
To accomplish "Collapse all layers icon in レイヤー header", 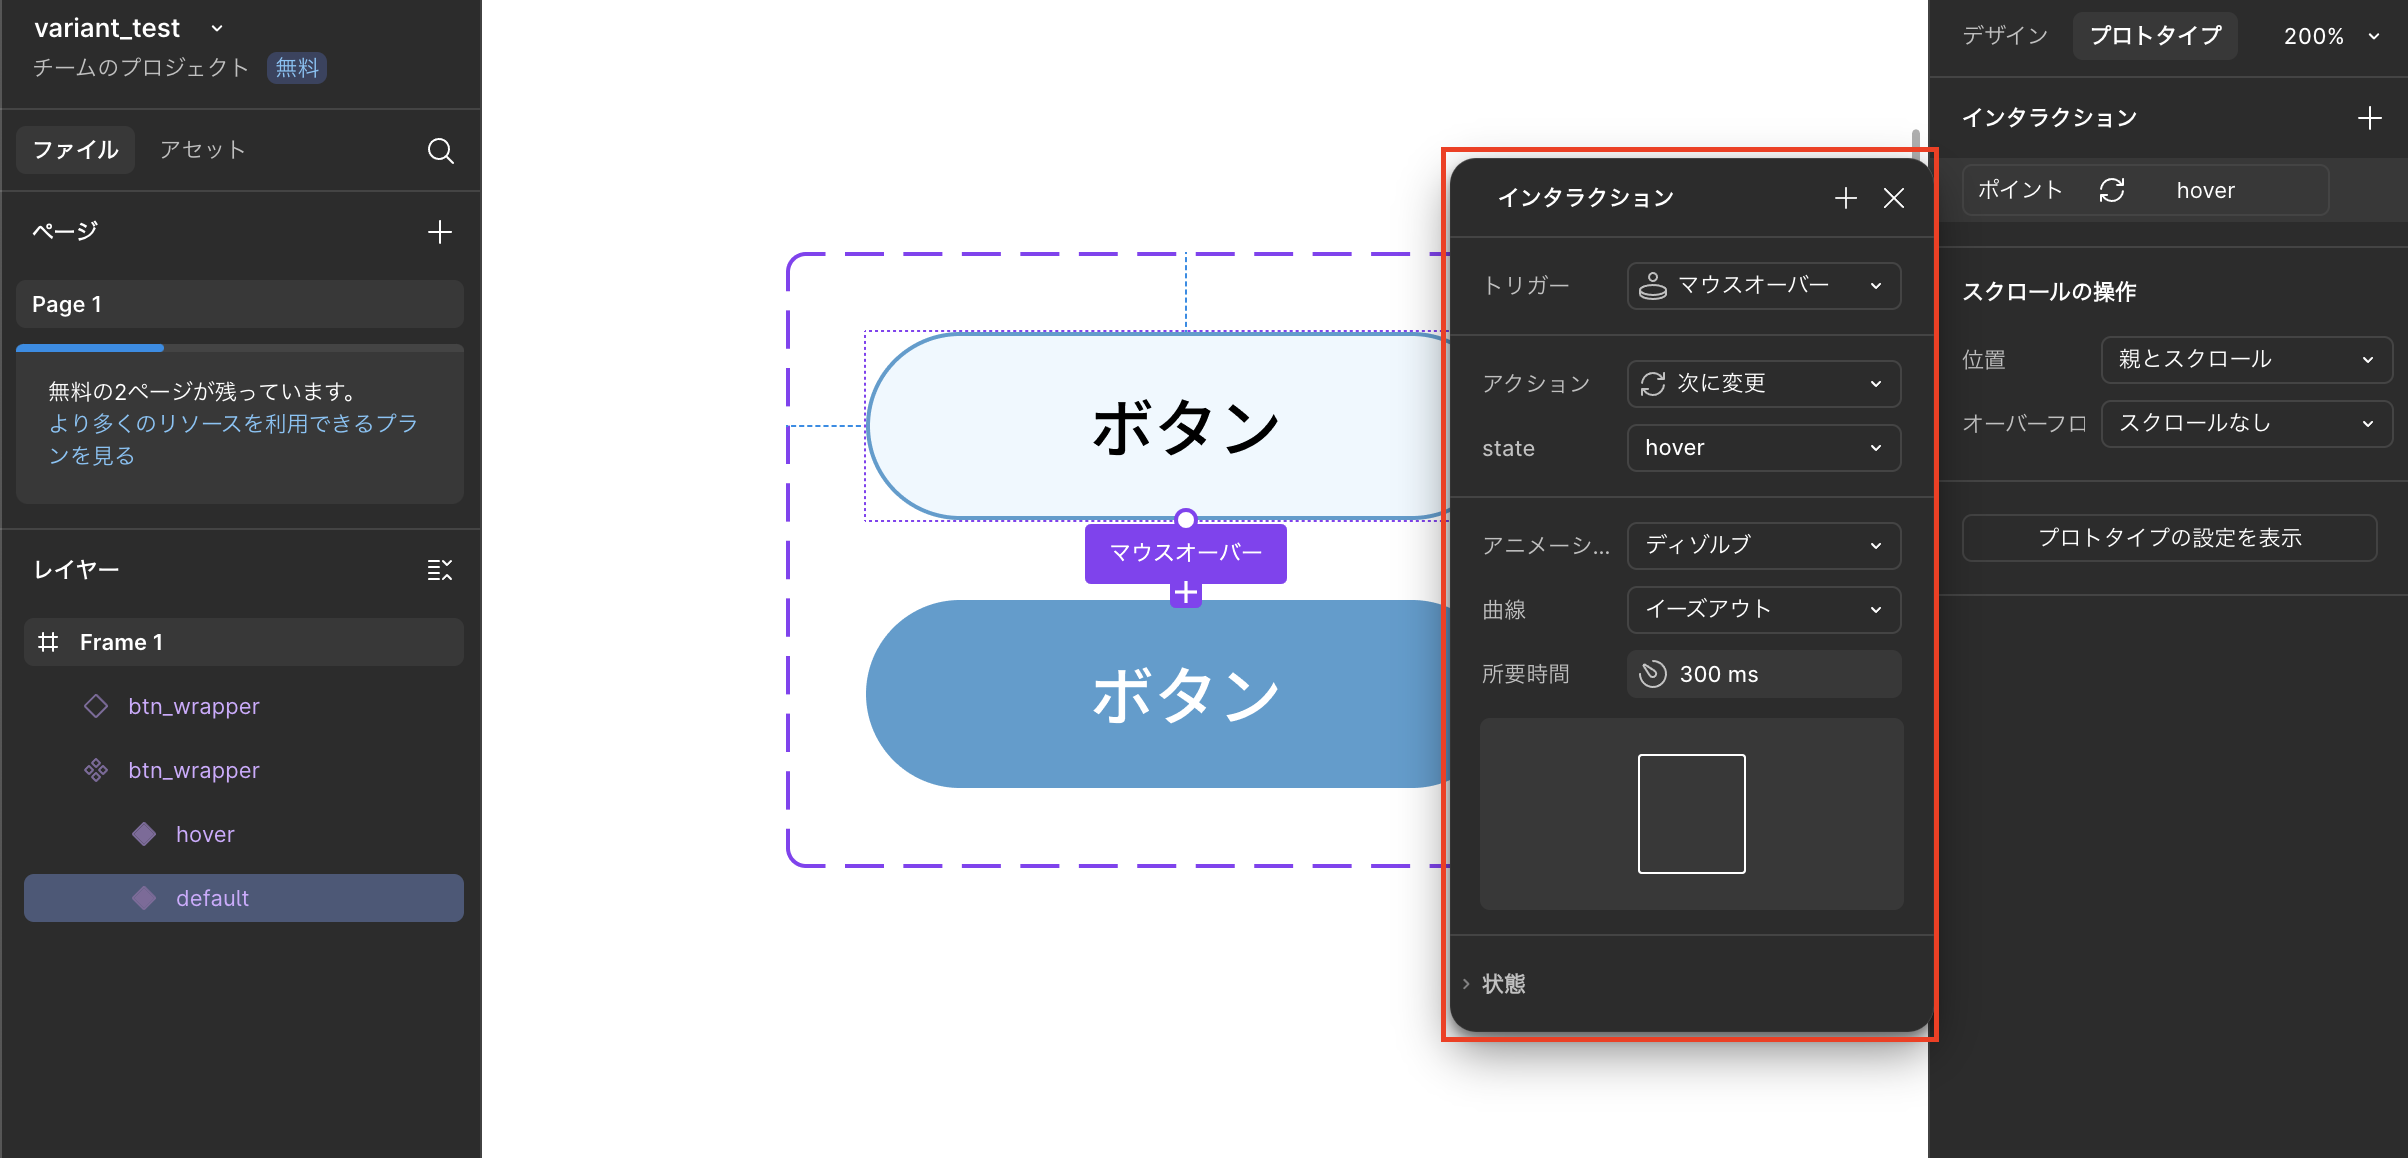I will pos(440,570).
